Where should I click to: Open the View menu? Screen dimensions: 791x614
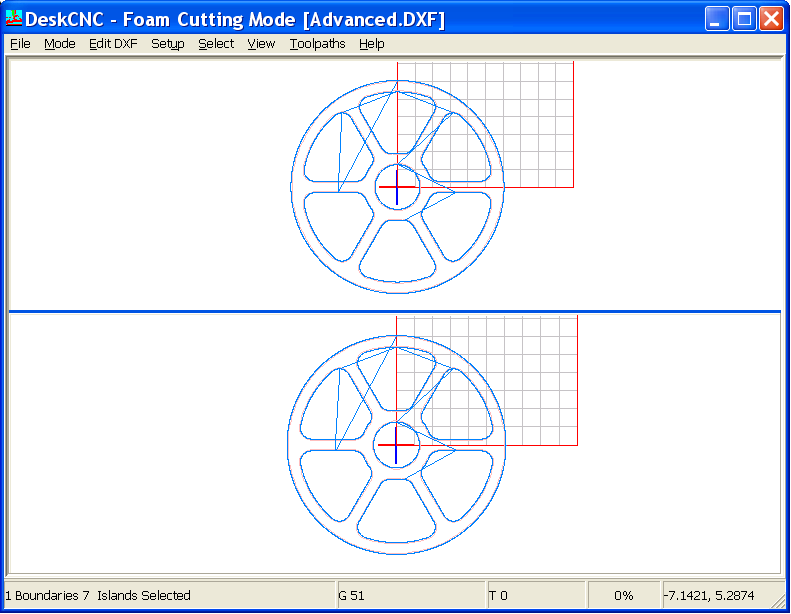(261, 44)
